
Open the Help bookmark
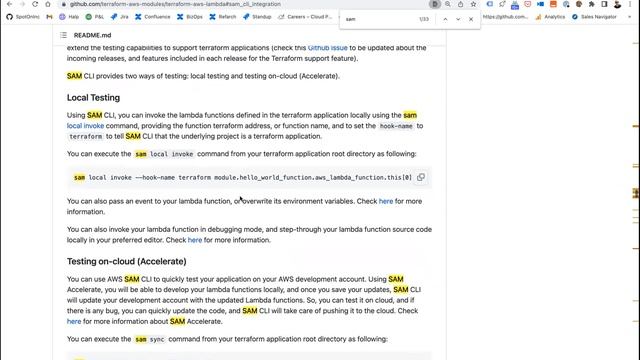[69, 17]
